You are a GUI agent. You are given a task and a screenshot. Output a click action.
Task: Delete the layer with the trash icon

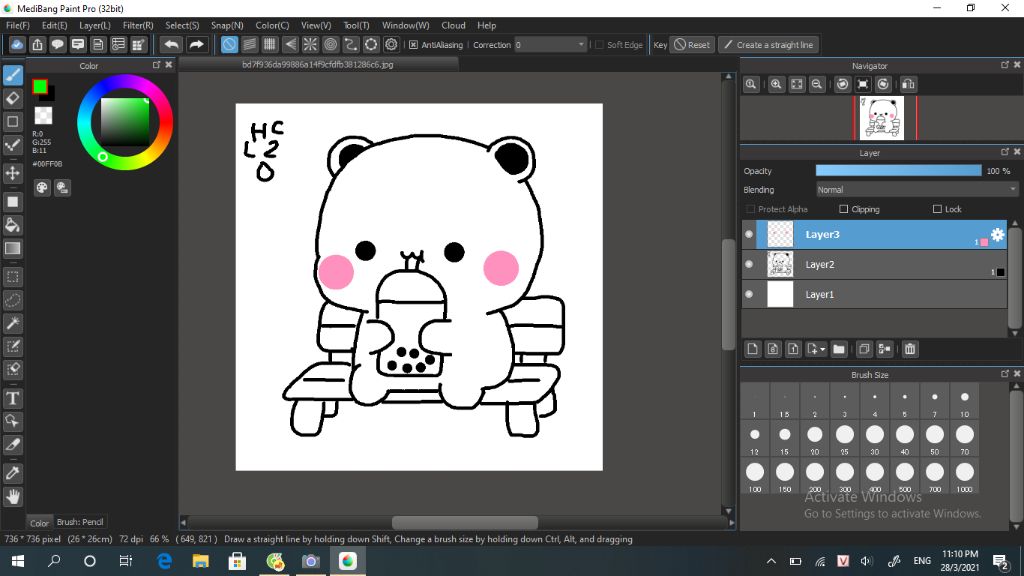point(910,349)
